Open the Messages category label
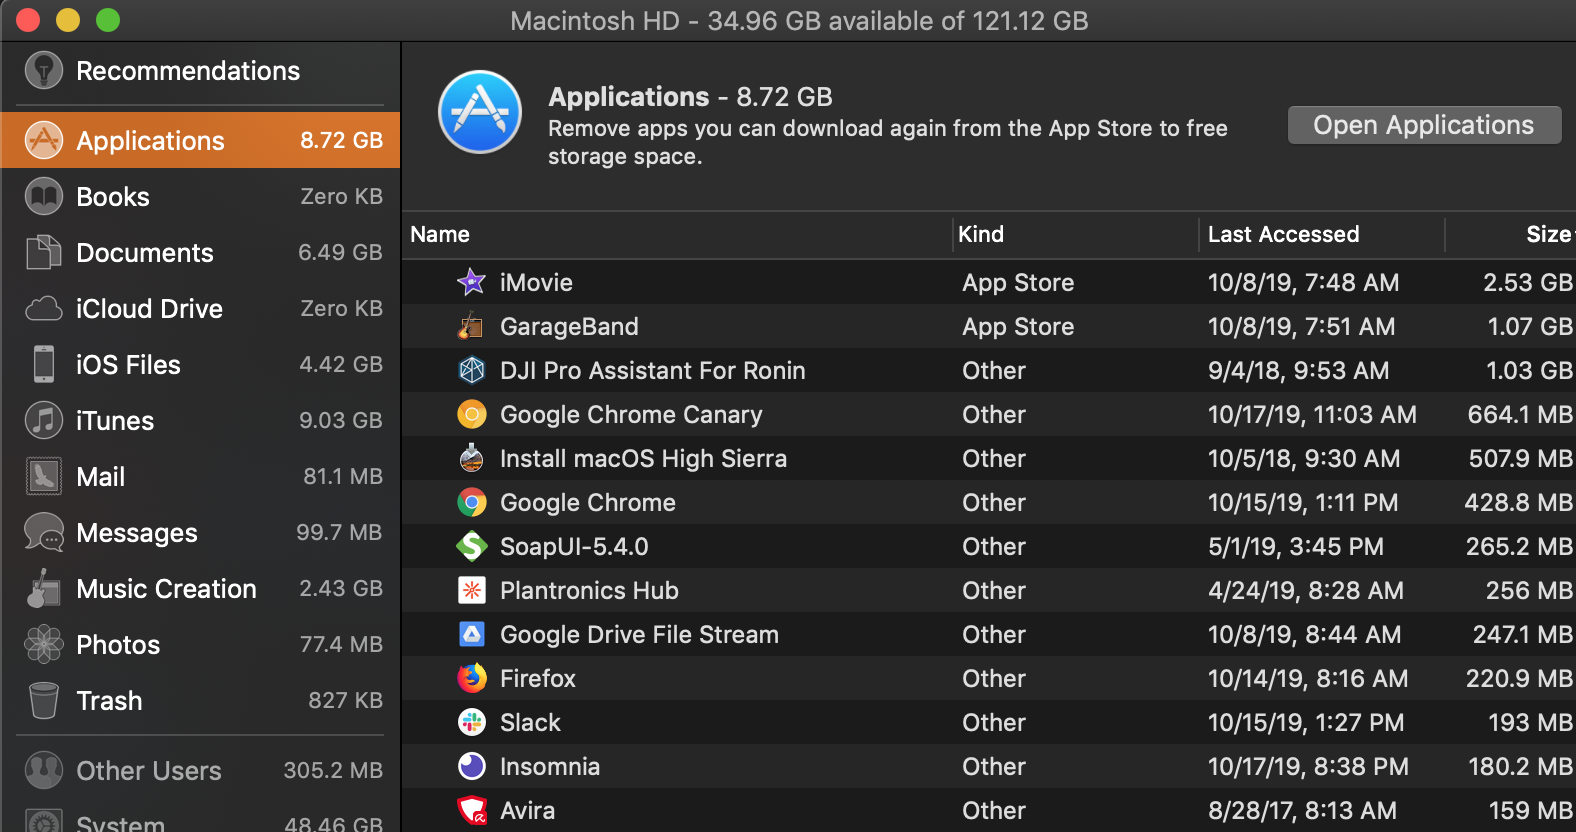1576x832 pixels. tap(137, 533)
